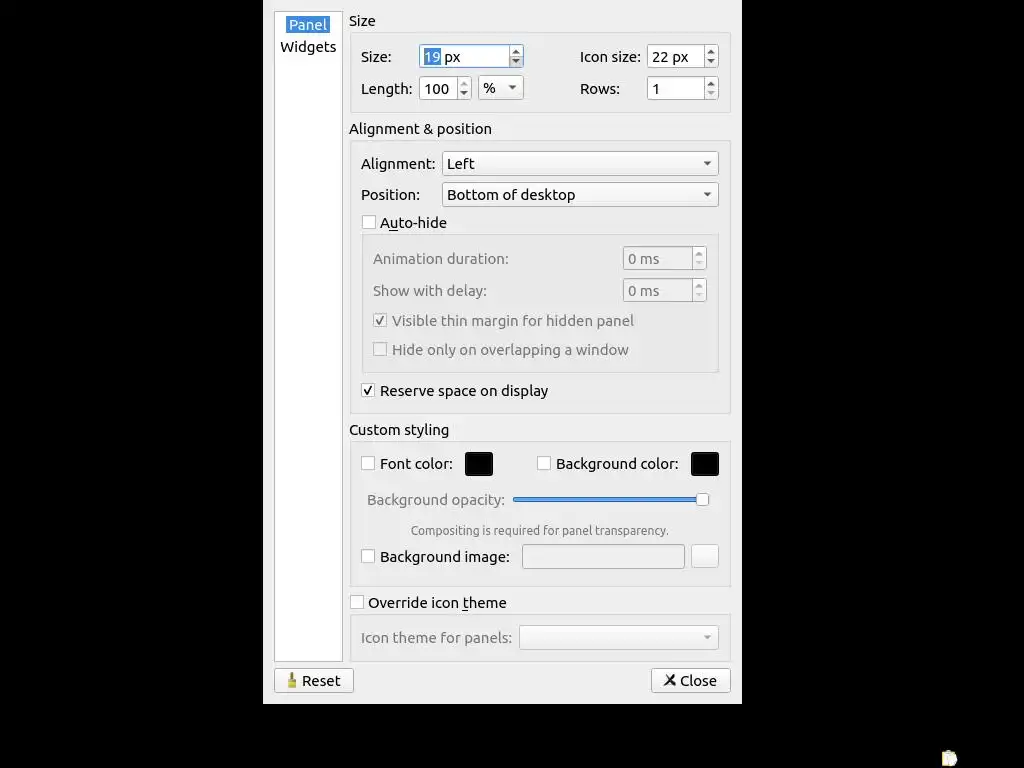
Task: Increase Icon size with up arrow
Action: pyautogui.click(x=711, y=51)
